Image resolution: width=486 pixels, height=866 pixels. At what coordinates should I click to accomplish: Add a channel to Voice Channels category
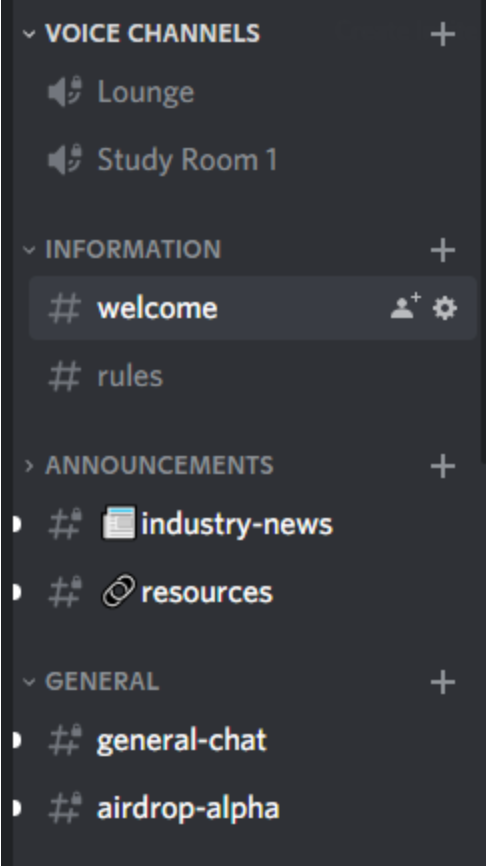pyautogui.click(x=442, y=34)
